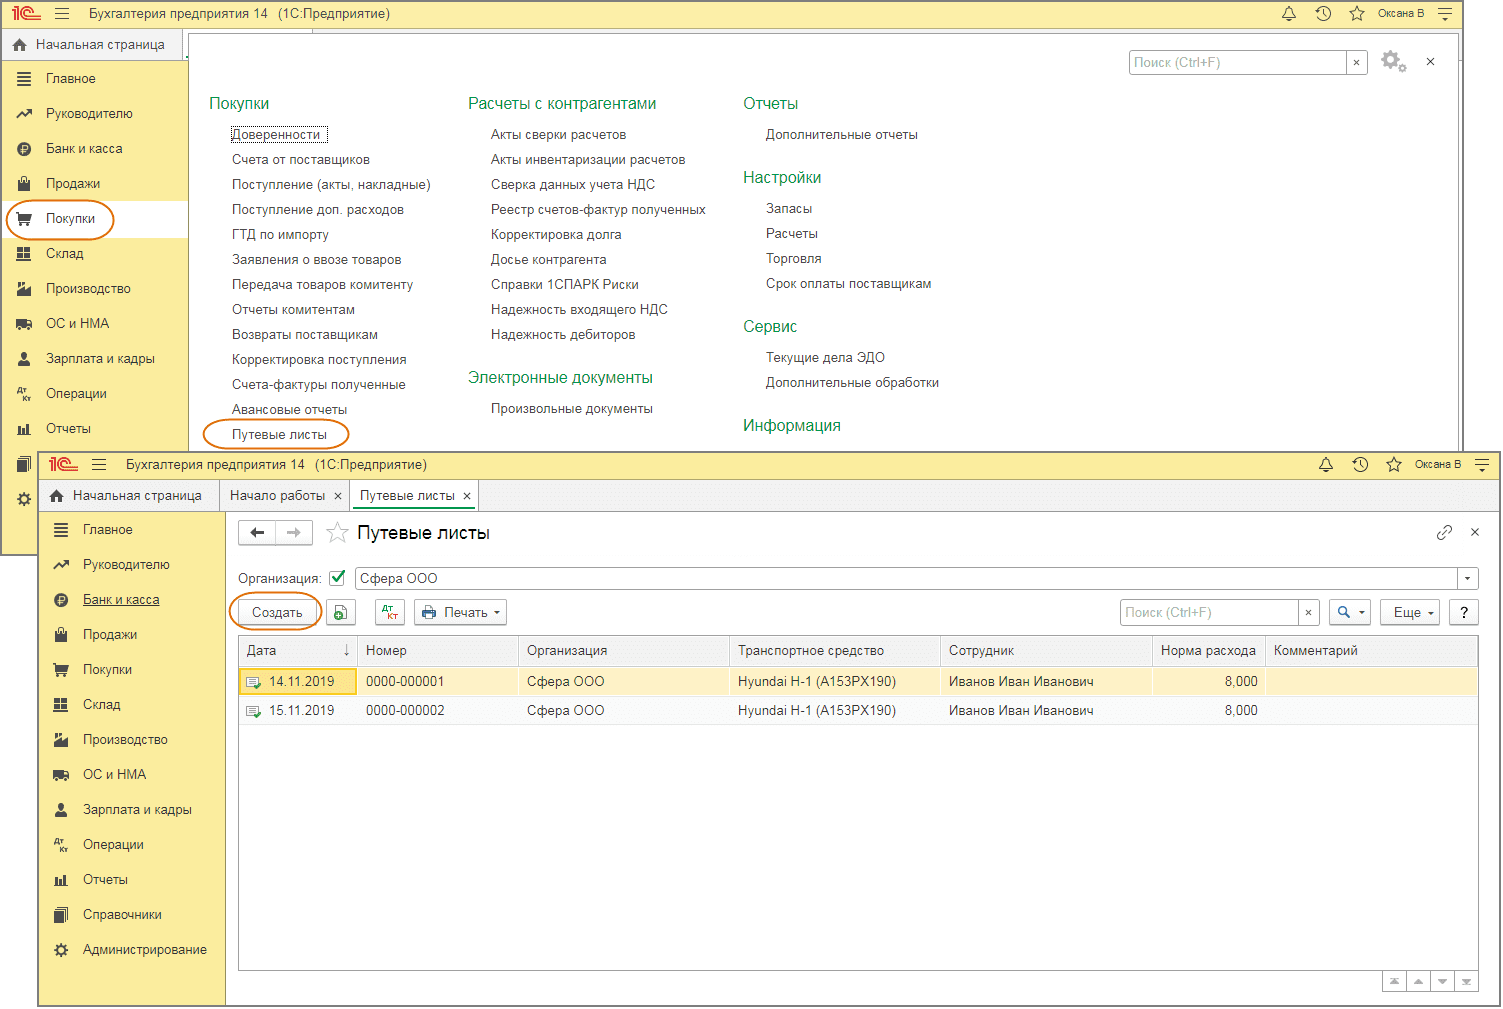Image resolution: width=1503 pixels, height=1009 pixels.
Task: Show notifications bell in front window
Action: pos(1326,465)
